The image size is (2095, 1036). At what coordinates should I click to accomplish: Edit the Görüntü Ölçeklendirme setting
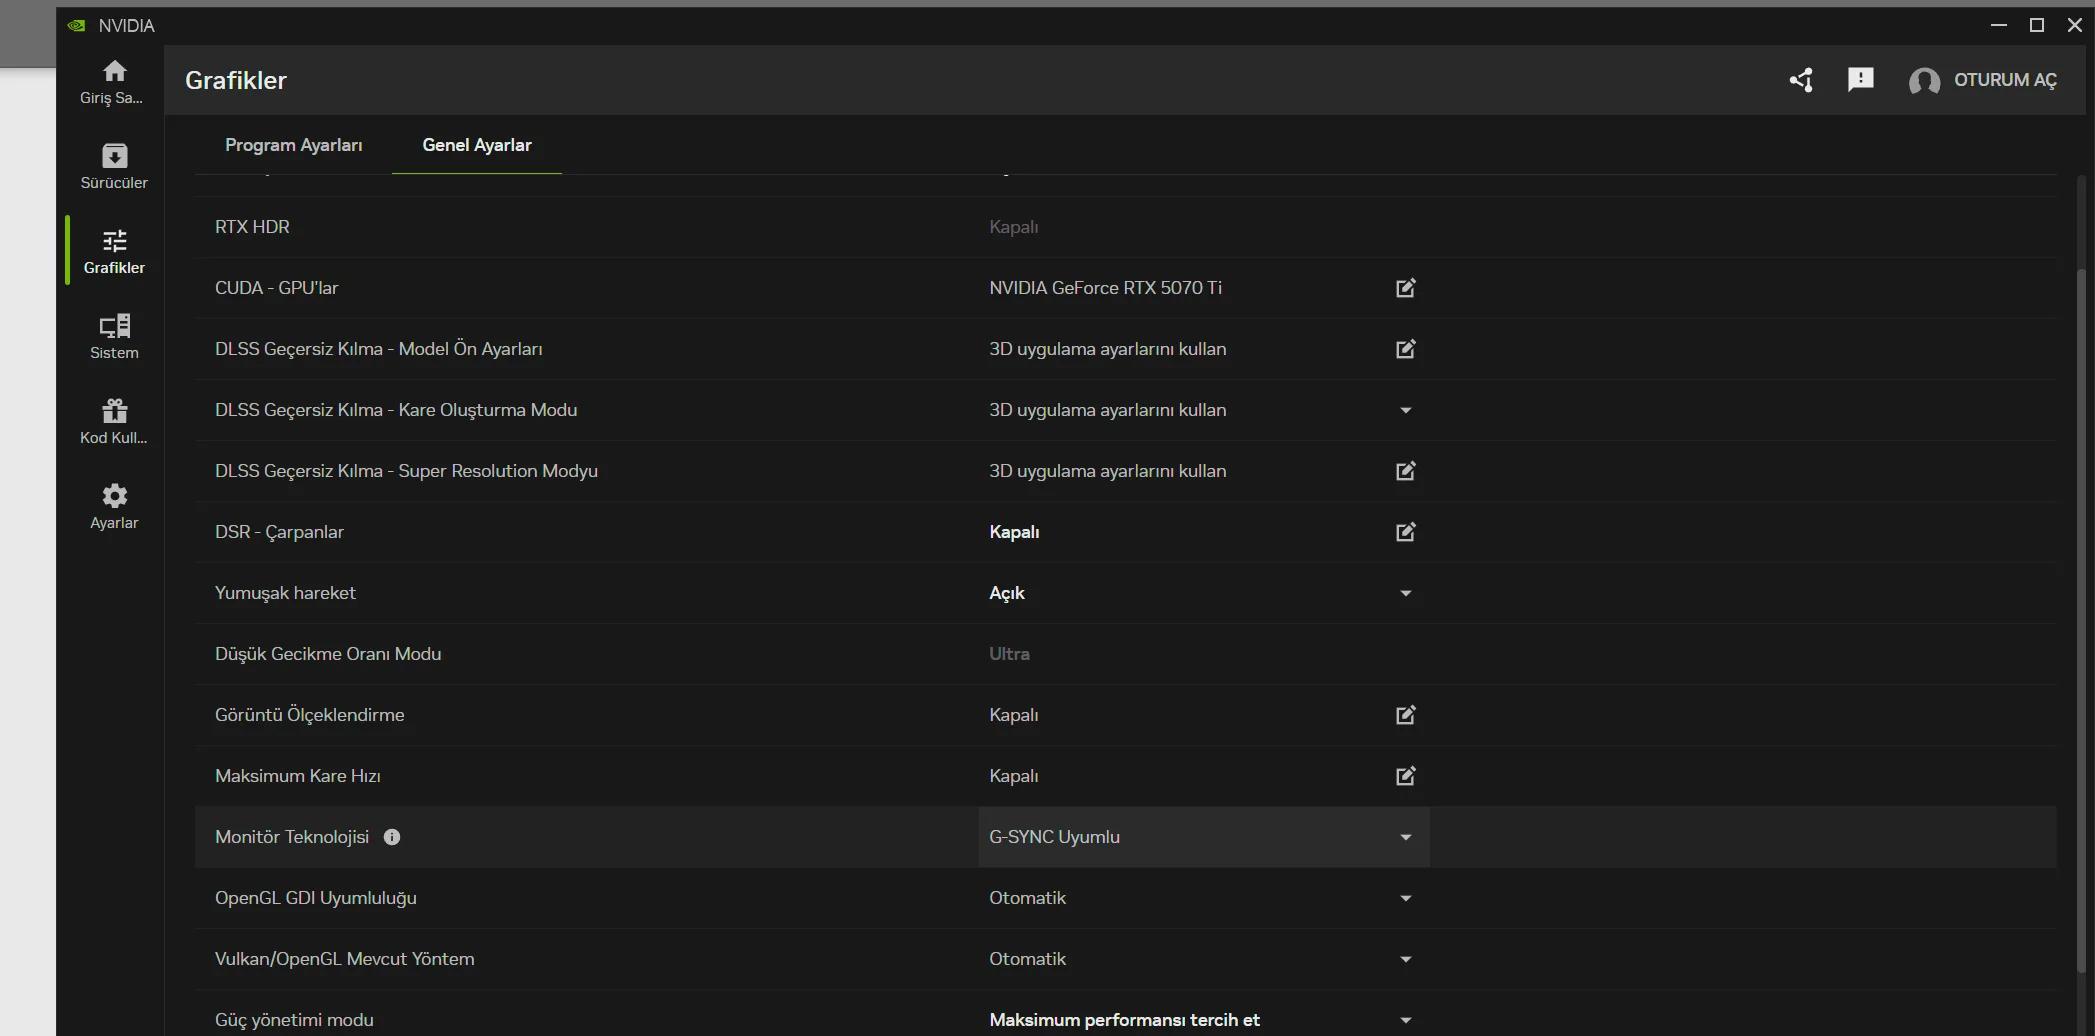[1405, 715]
